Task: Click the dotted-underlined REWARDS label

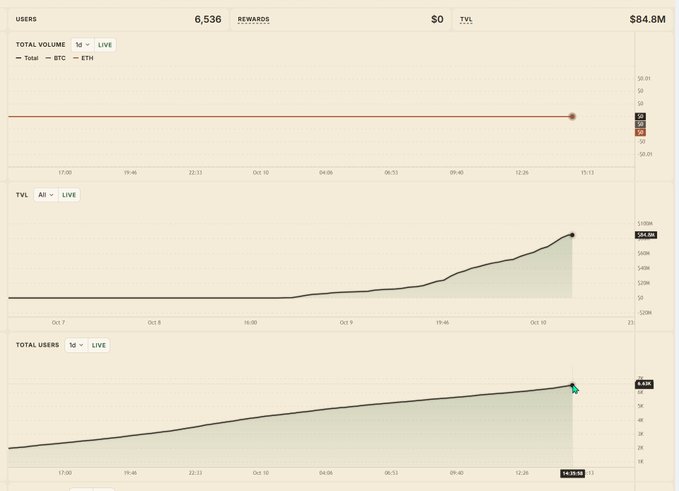Action: 253,19
